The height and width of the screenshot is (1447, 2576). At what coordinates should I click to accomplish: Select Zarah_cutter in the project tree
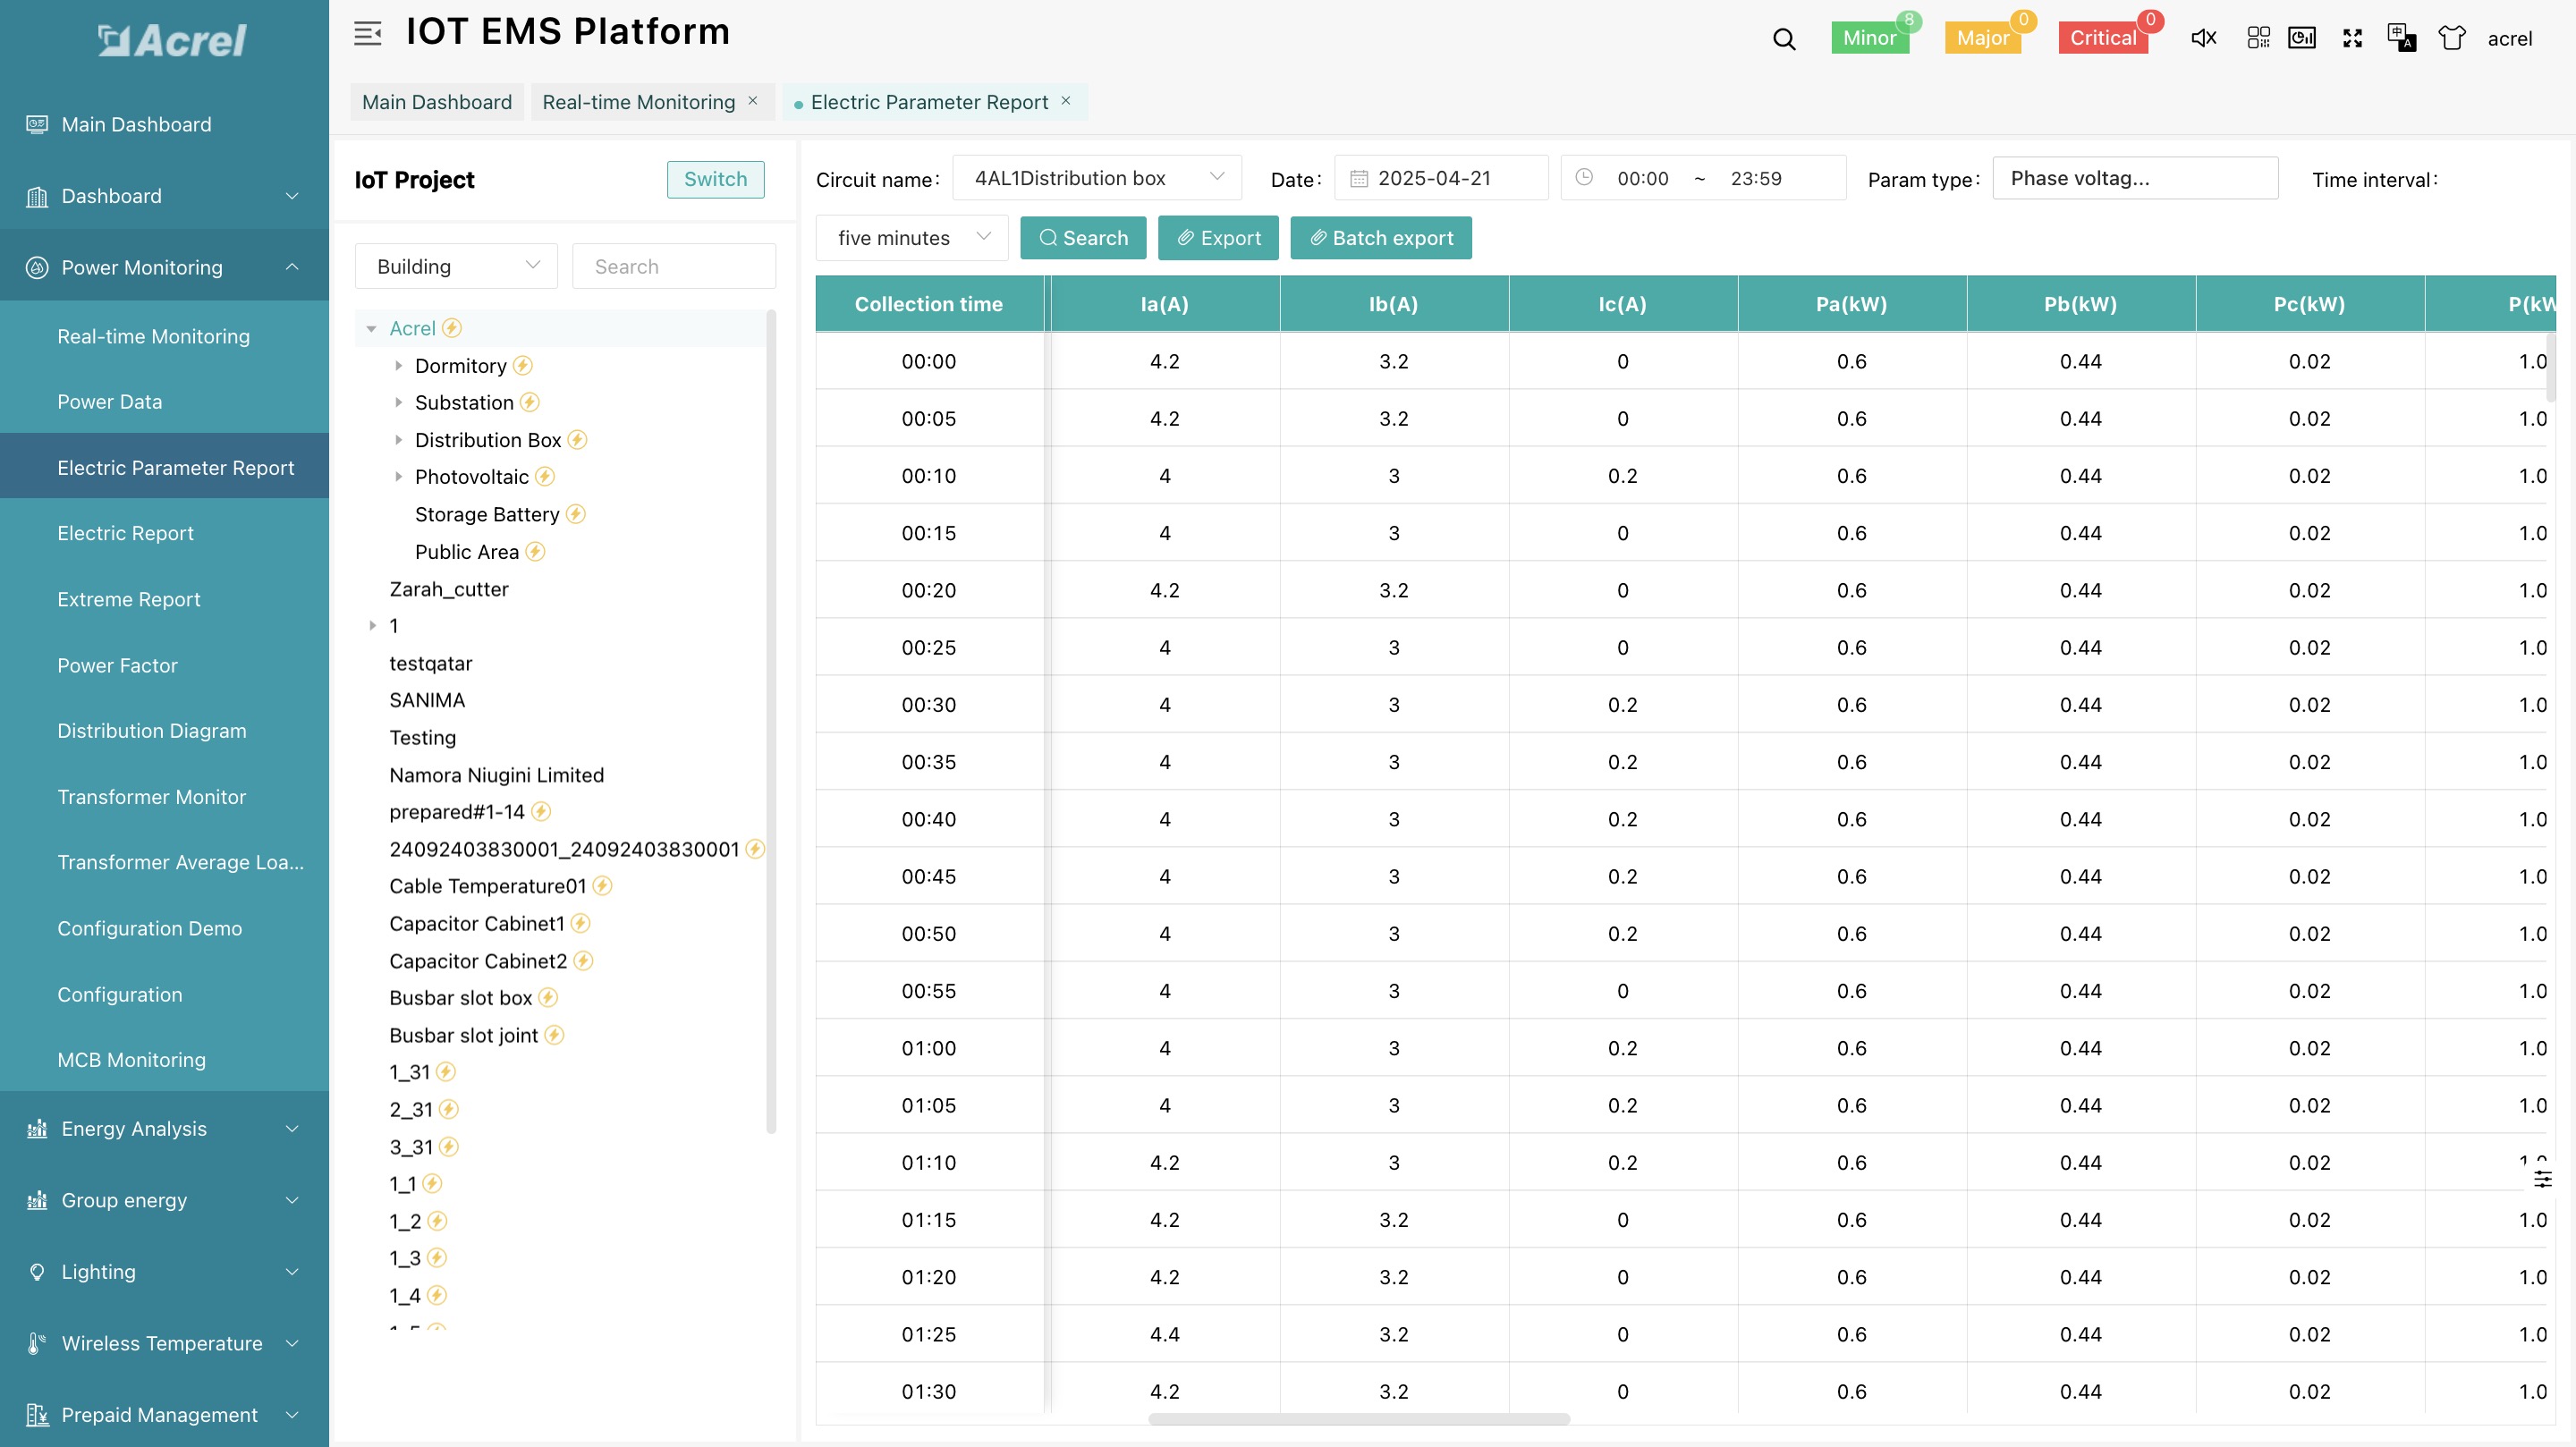(x=449, y=589)
